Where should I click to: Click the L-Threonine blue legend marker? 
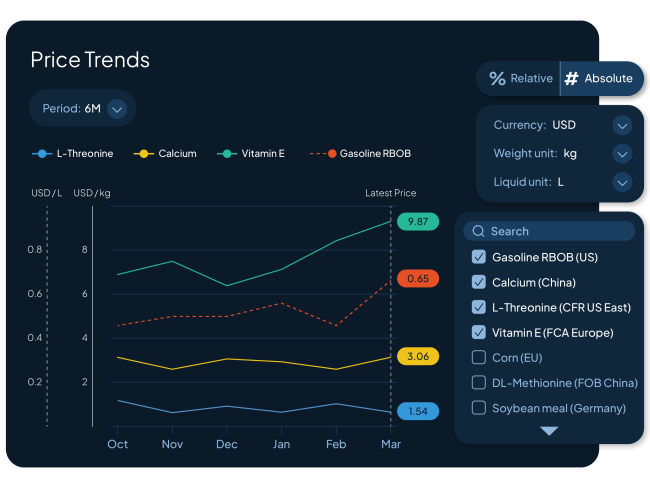(x=41, y=154)
